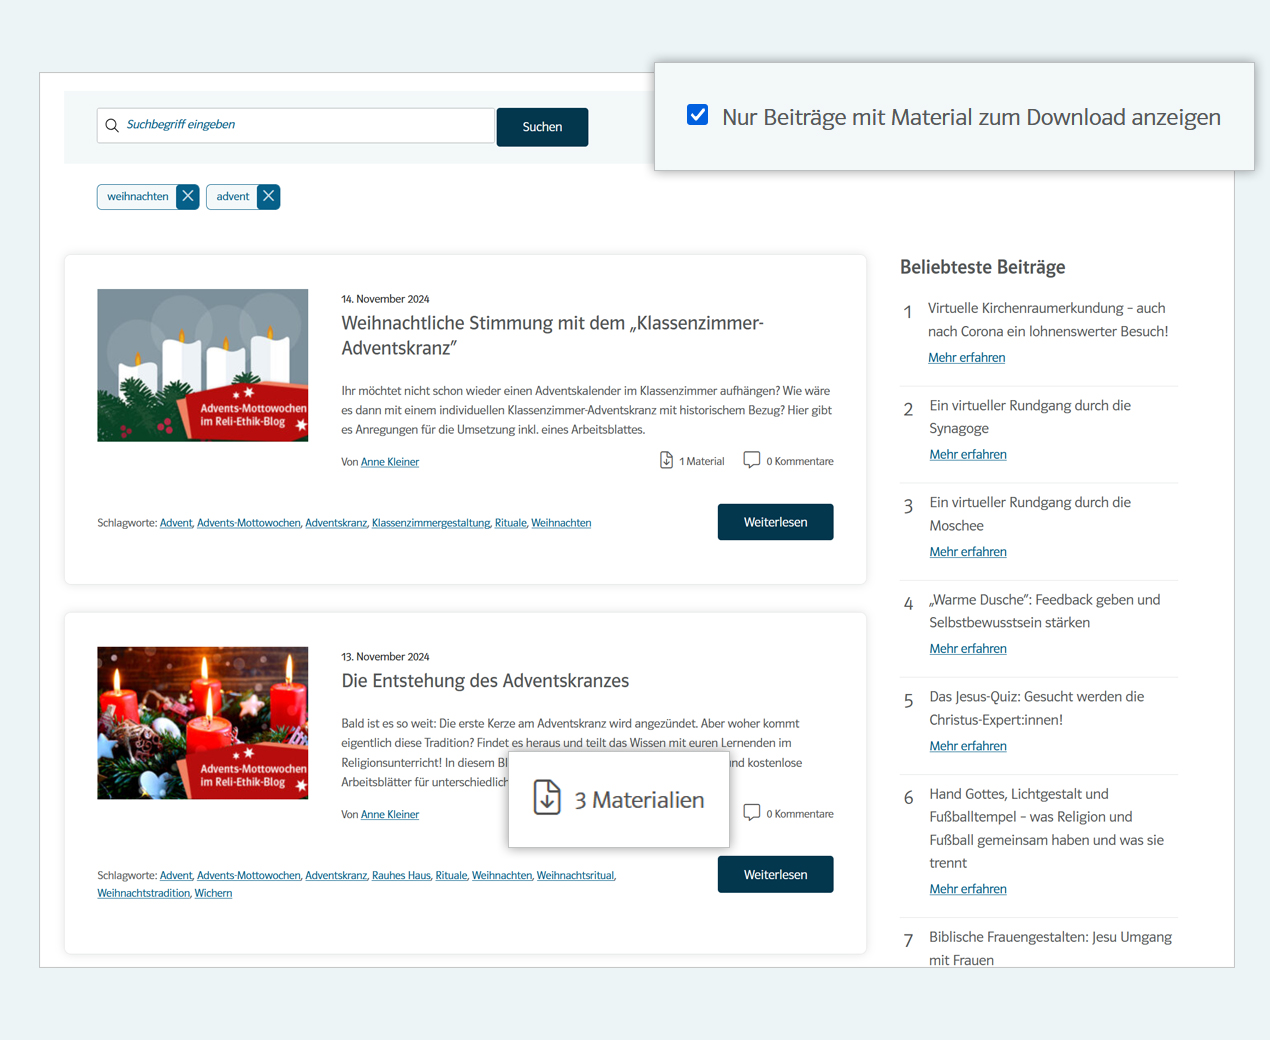
Task: Open title Weihnachtliche Stimmung mit dem Klassenzimmer-Adventskranz
Action: point(552,336)
